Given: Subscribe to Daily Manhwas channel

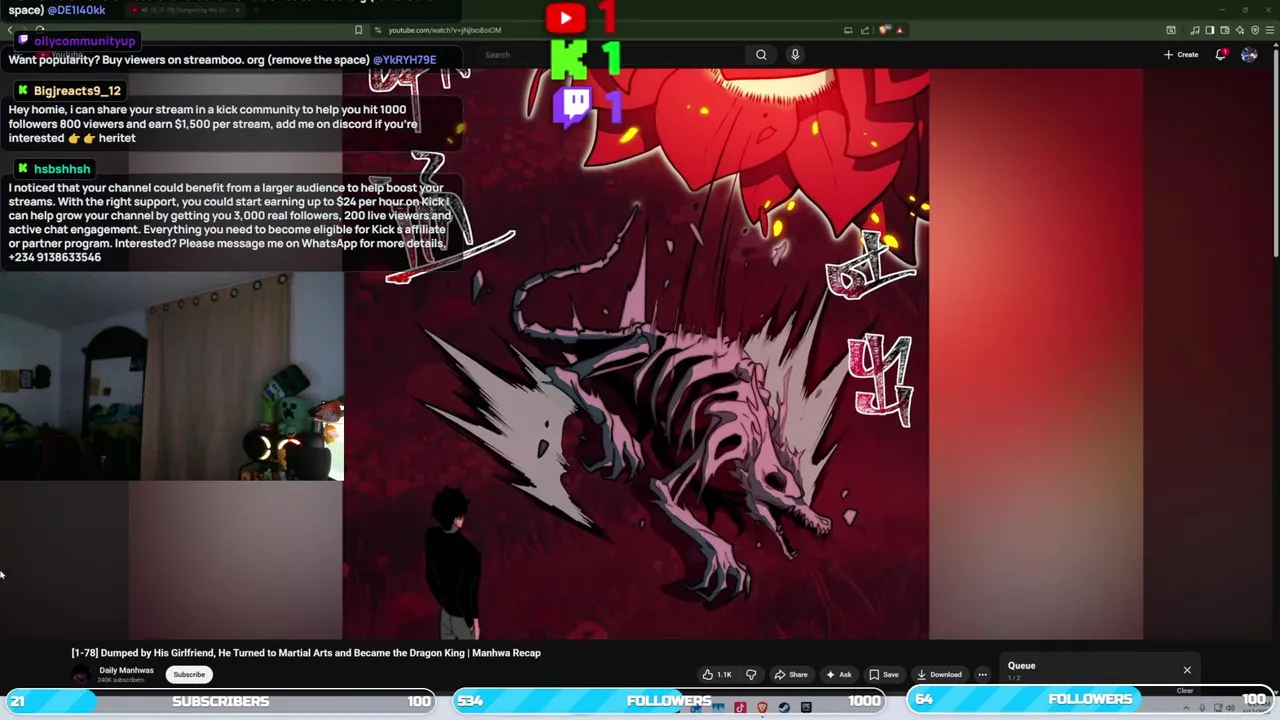Looking at the screenshot, I should (x=189, y=675).
